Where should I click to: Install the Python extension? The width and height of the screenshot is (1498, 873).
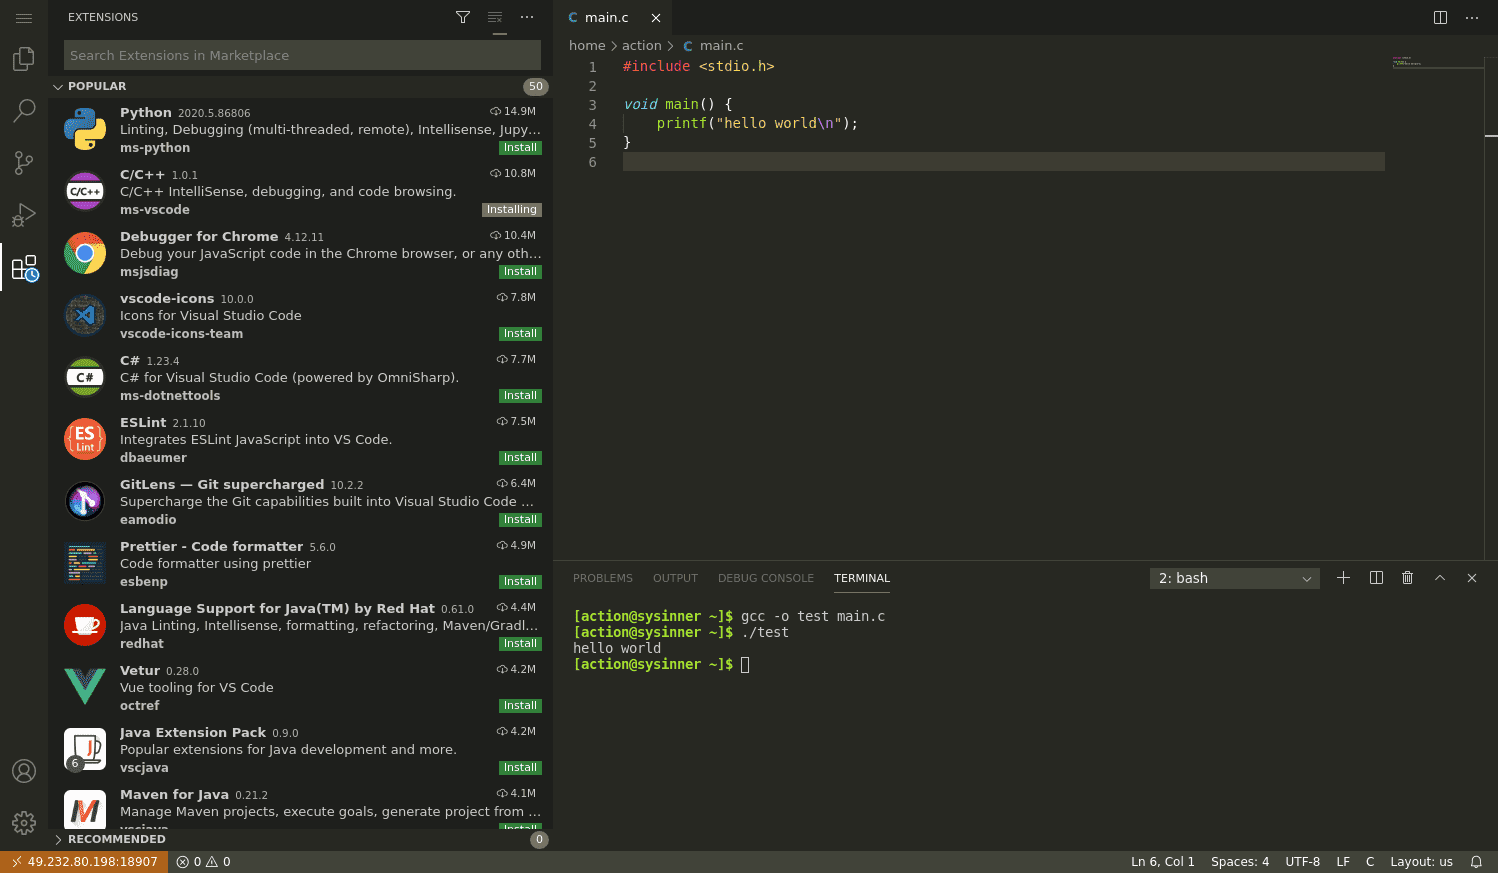point(520,147)
